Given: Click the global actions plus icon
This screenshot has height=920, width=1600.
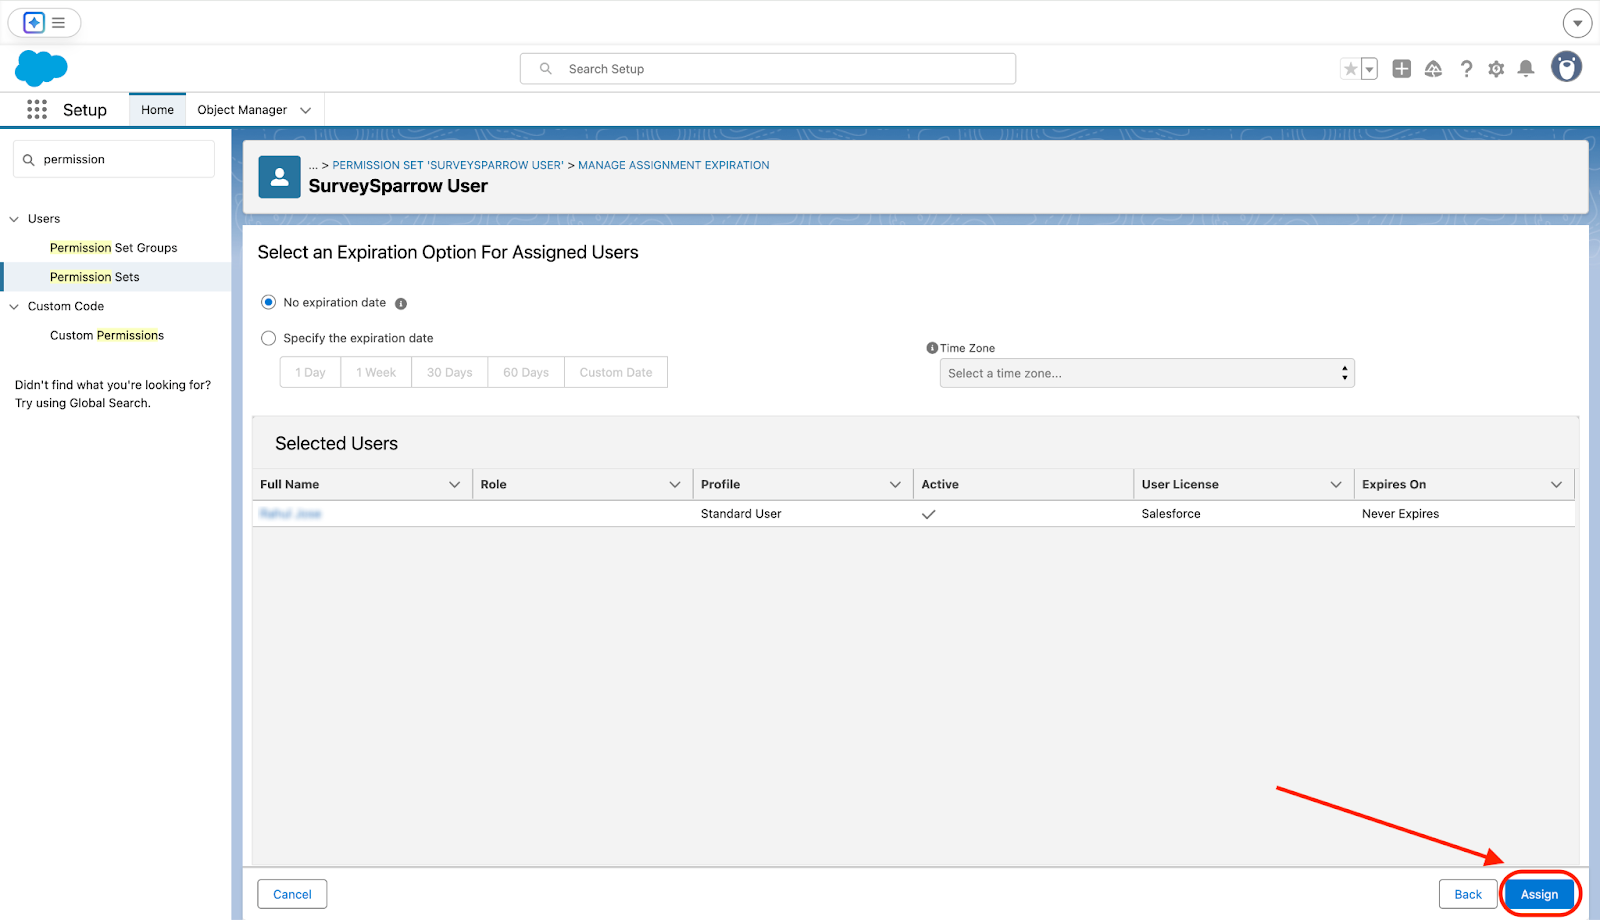Looking at the screenshot, I should tap(1402, 69).
